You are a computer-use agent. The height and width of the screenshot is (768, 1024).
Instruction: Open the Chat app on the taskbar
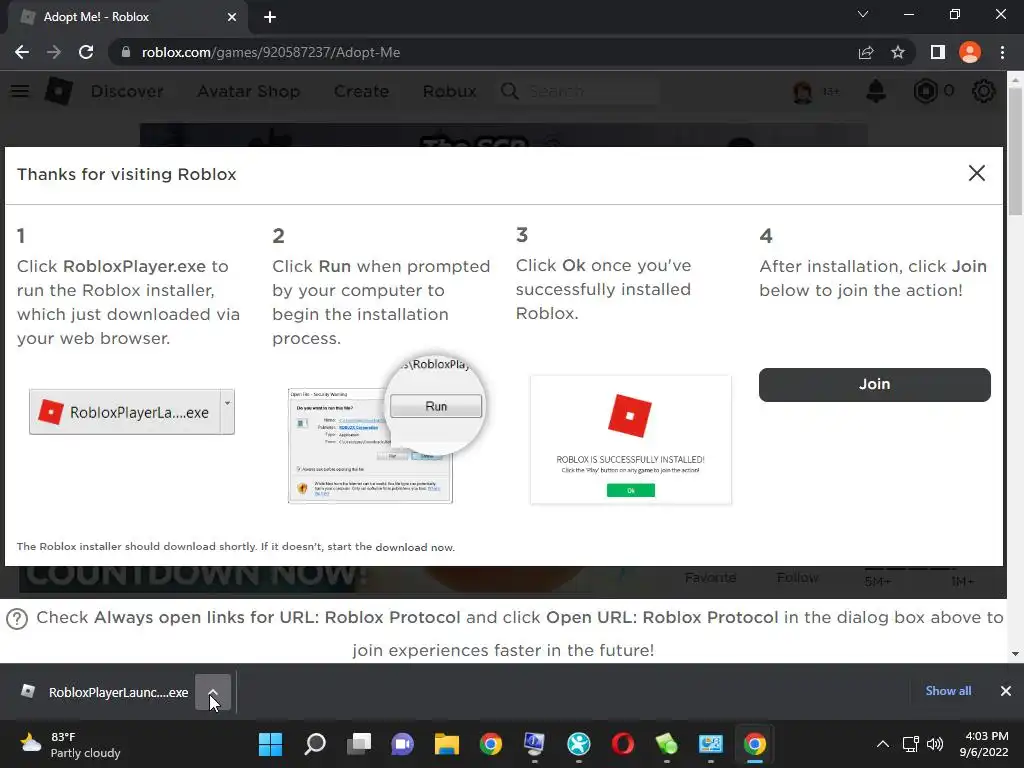[x=403, y=744]
